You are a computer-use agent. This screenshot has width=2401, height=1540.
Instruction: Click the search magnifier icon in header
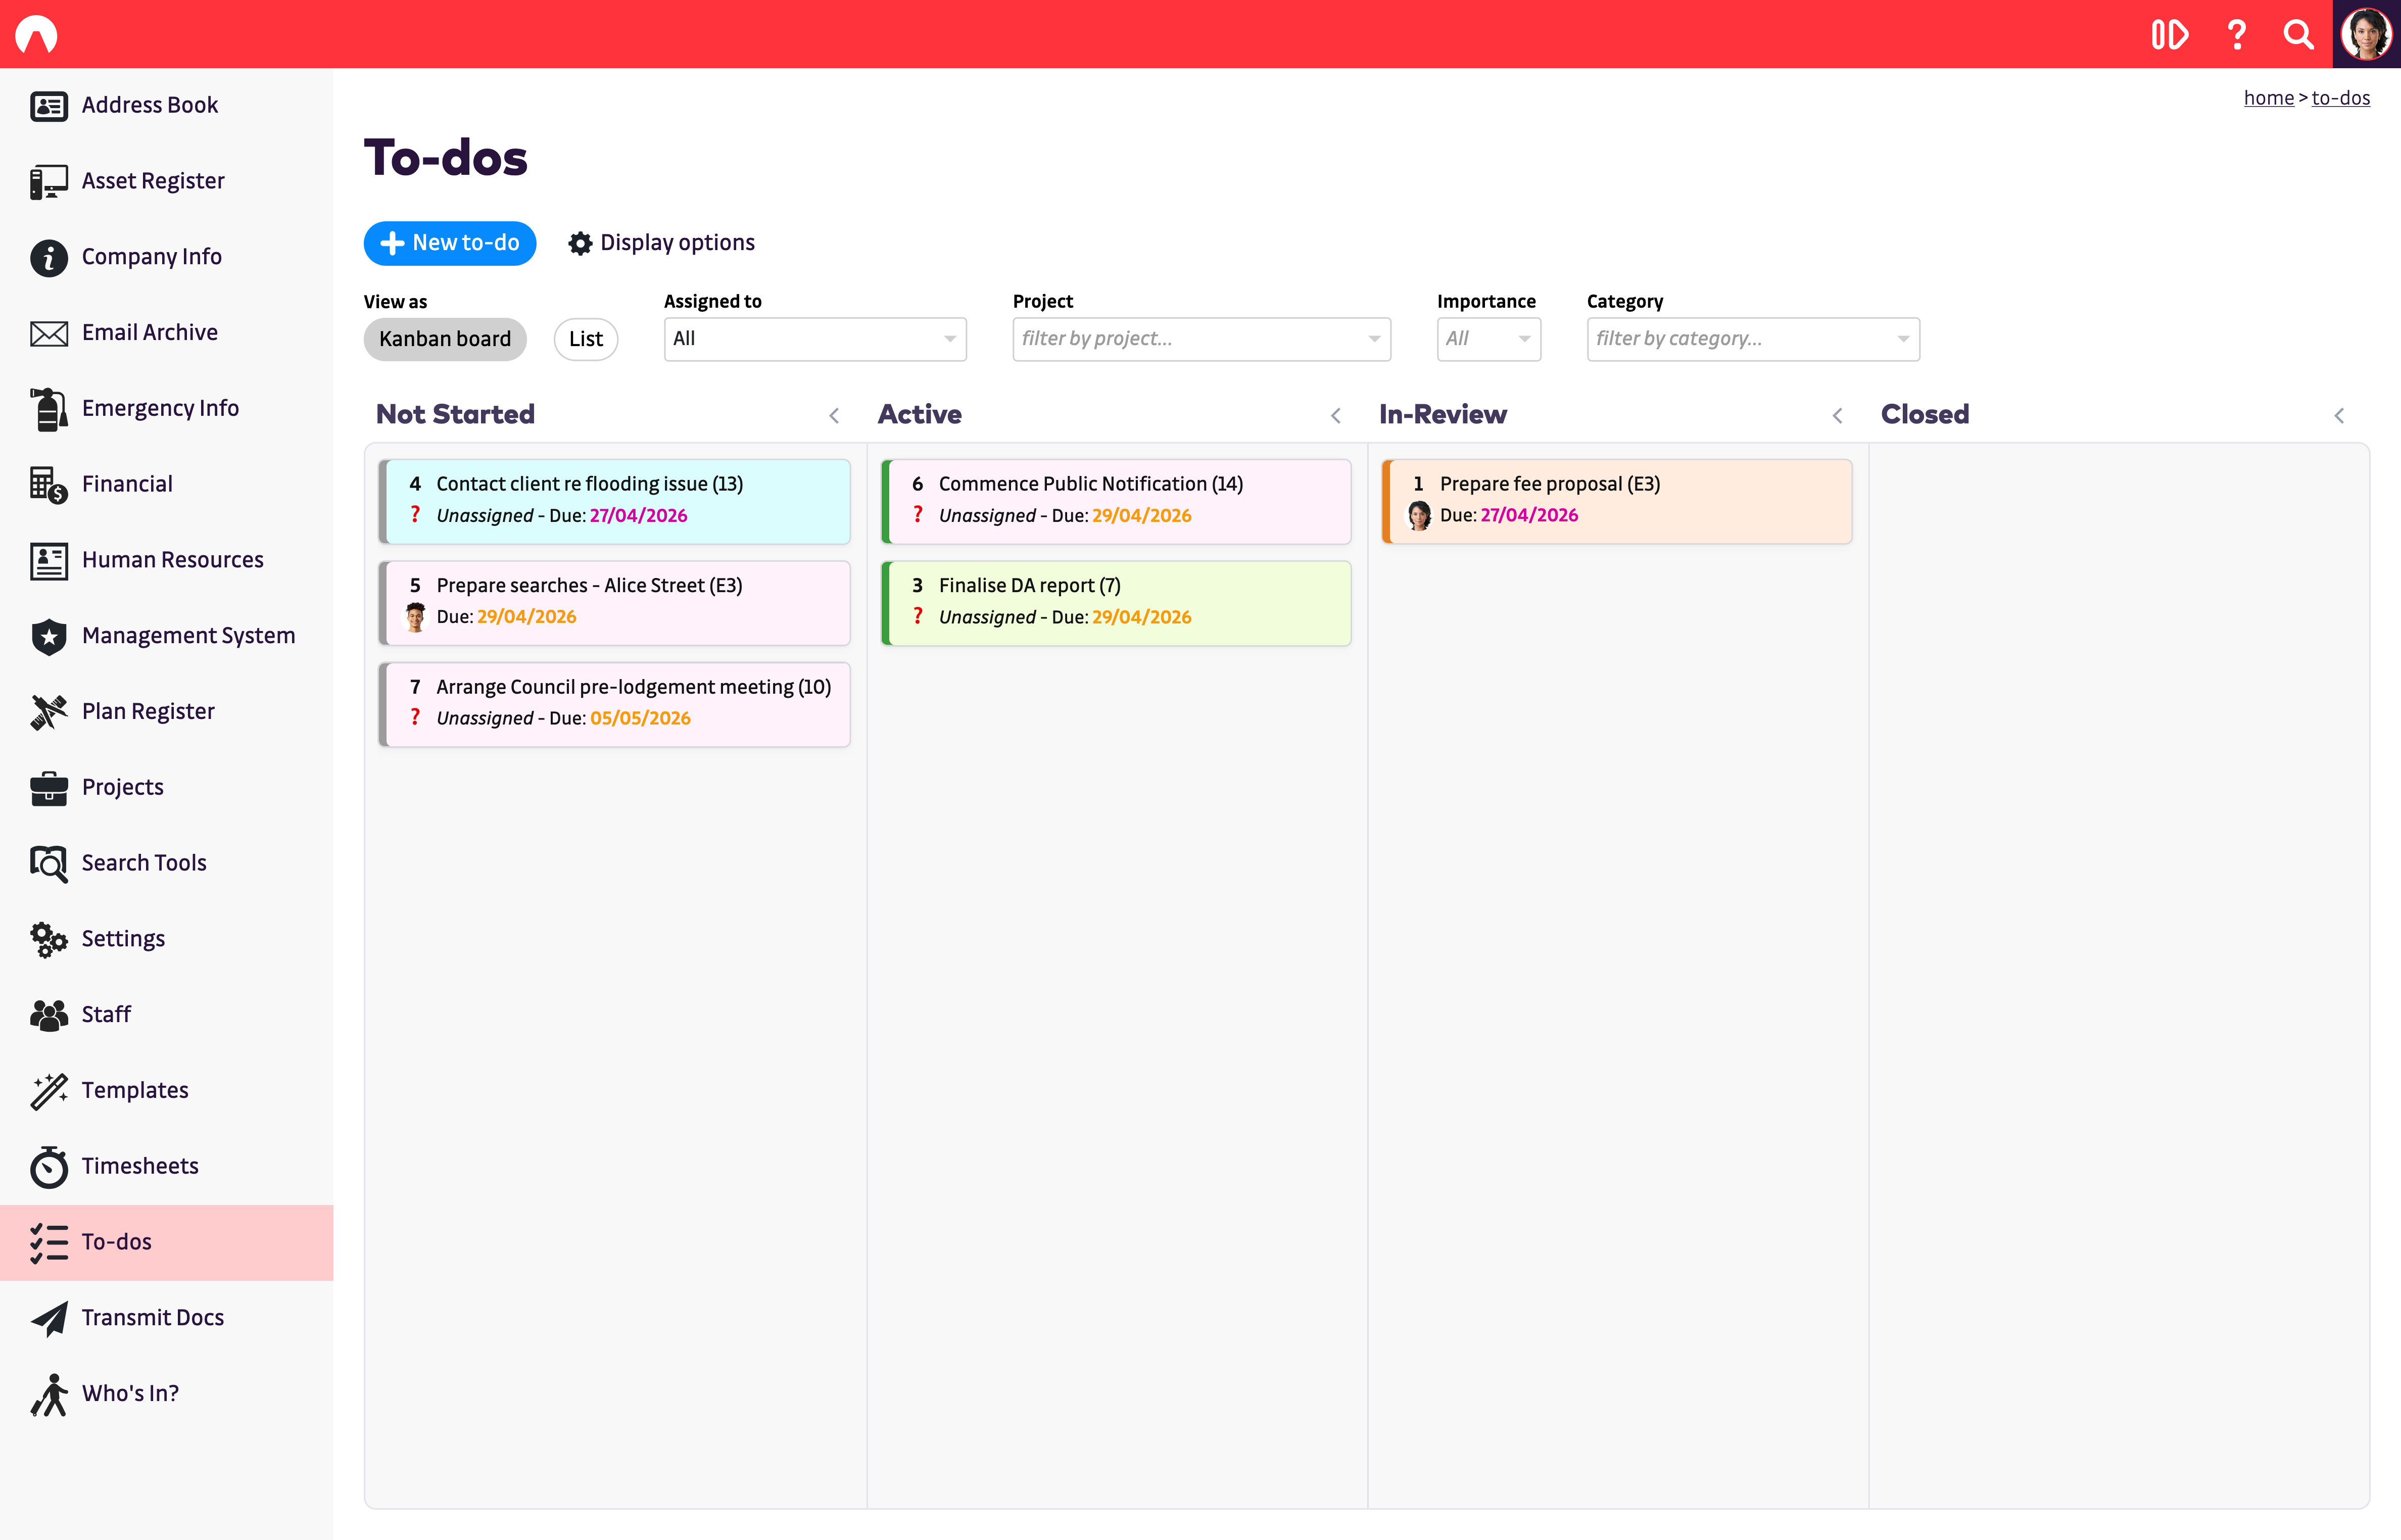2298,35
